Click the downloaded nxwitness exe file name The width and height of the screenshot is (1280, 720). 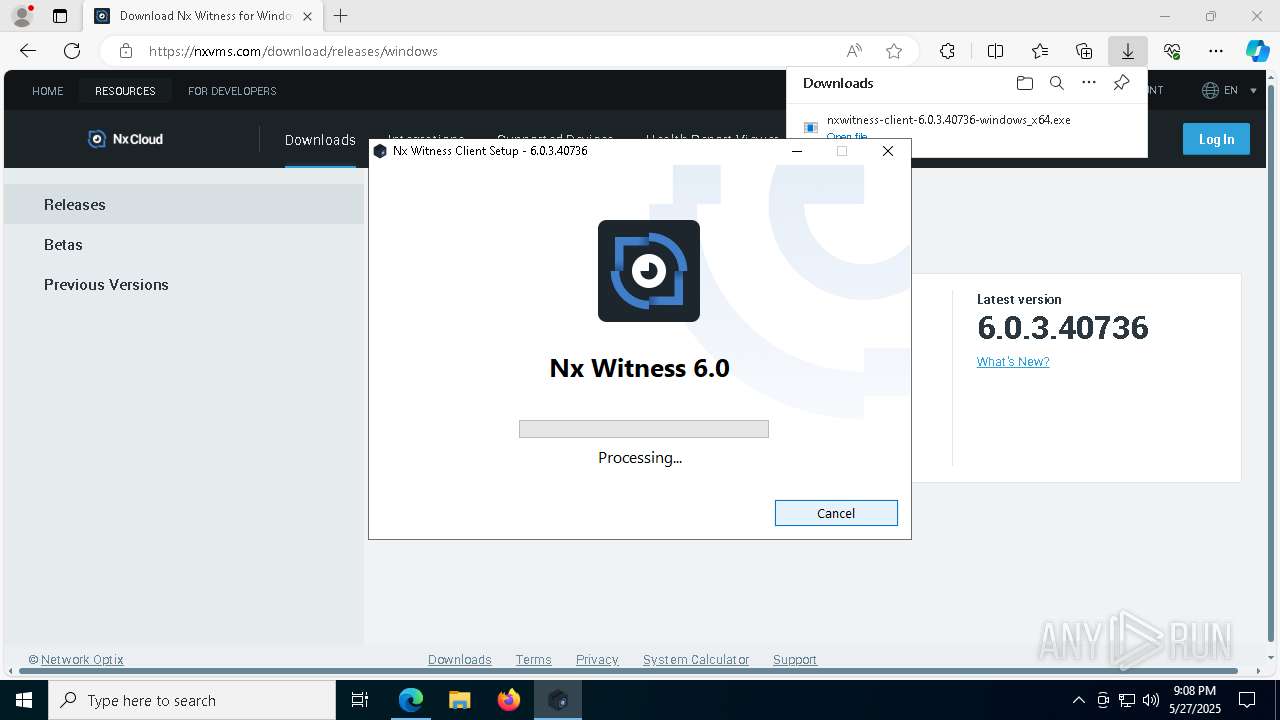pyautogui.click(x=949, y=120)
